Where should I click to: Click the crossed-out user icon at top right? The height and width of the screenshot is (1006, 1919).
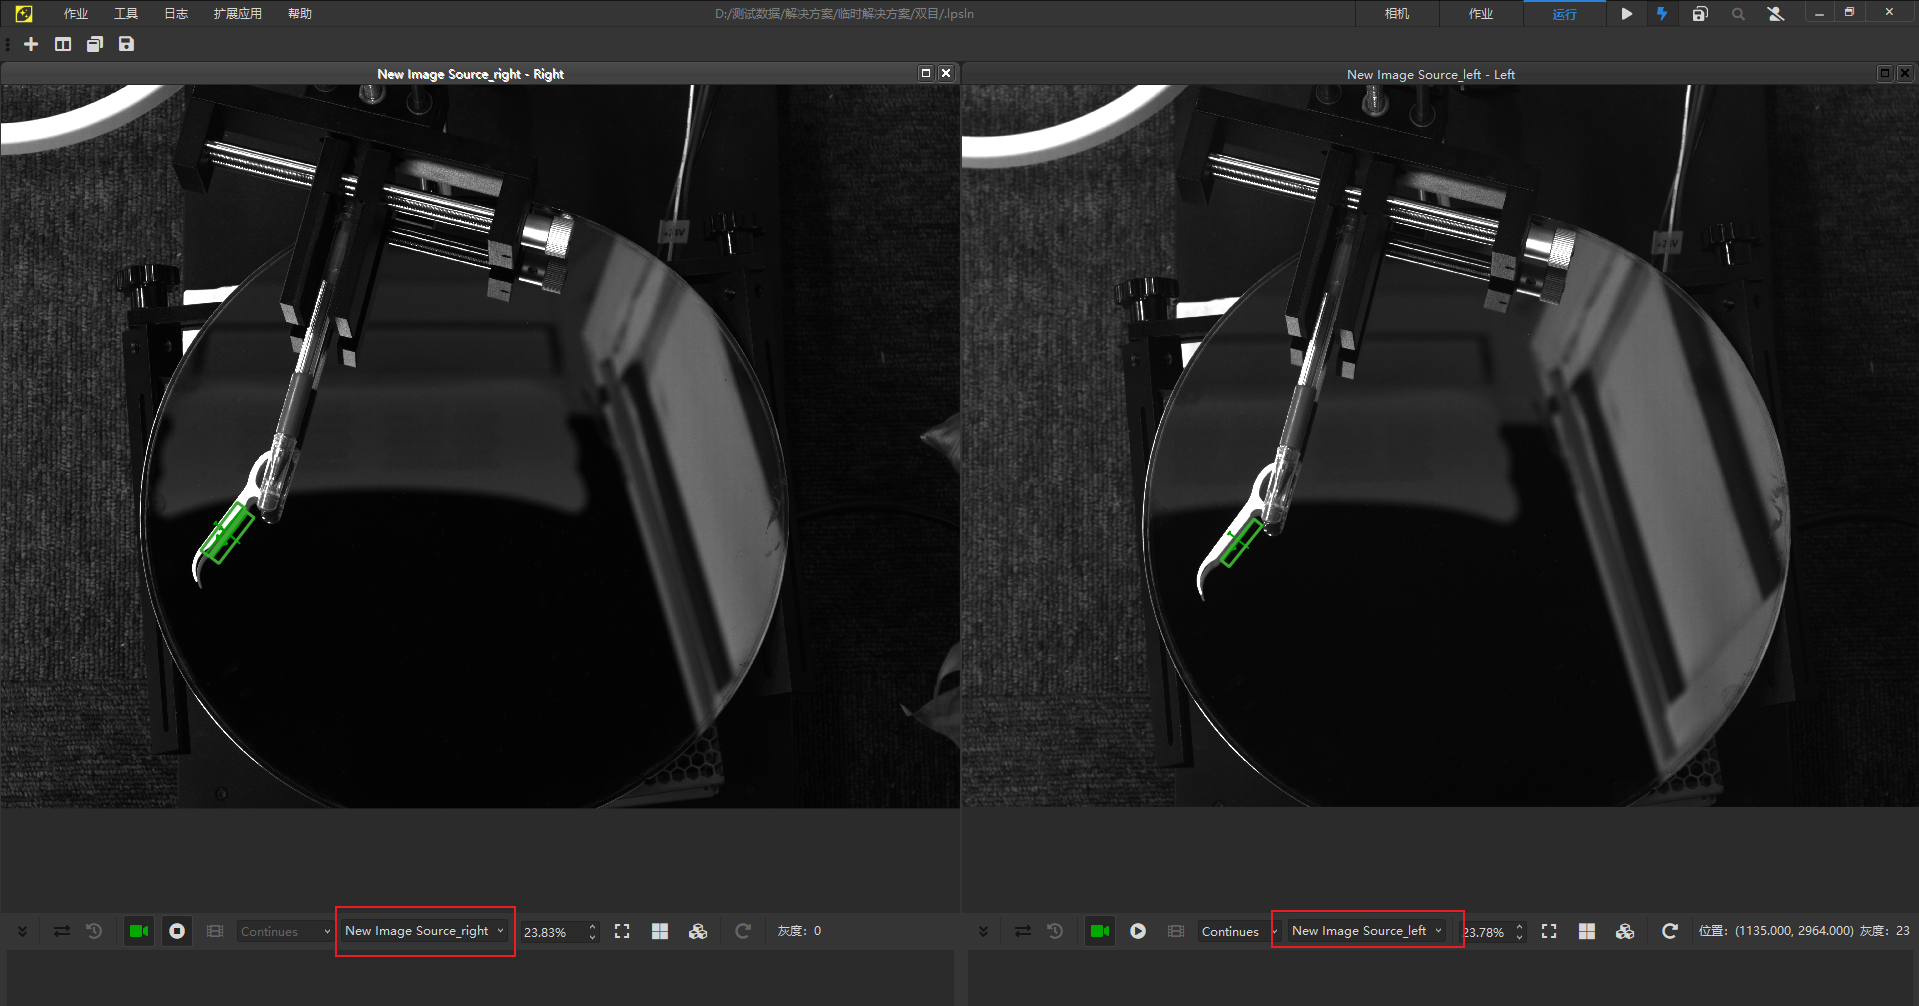pos(1776,14)
